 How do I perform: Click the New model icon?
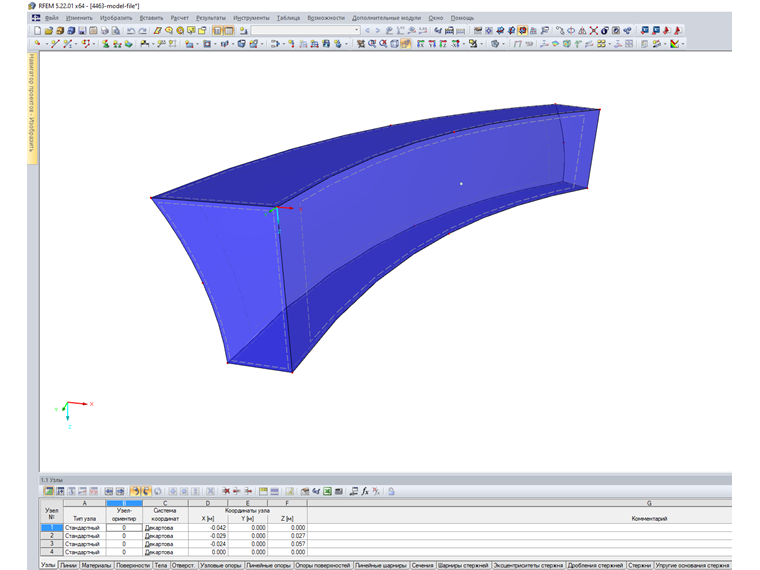click(x=37, y=31)
